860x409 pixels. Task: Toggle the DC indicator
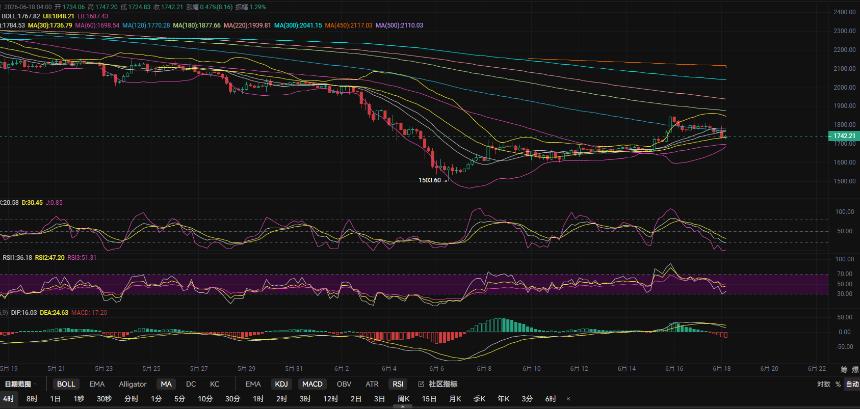point(190,384)
